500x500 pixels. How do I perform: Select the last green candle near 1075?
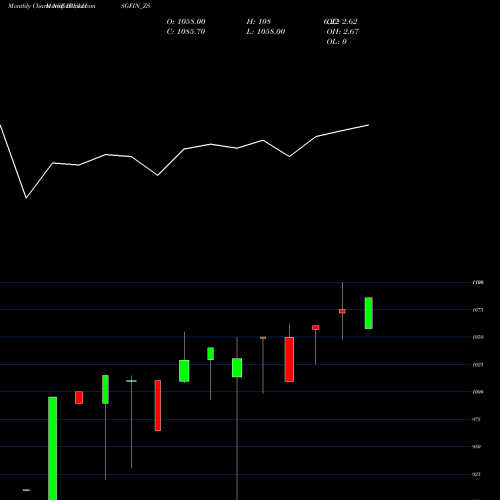pyautogui.click(x=369, y=313)
